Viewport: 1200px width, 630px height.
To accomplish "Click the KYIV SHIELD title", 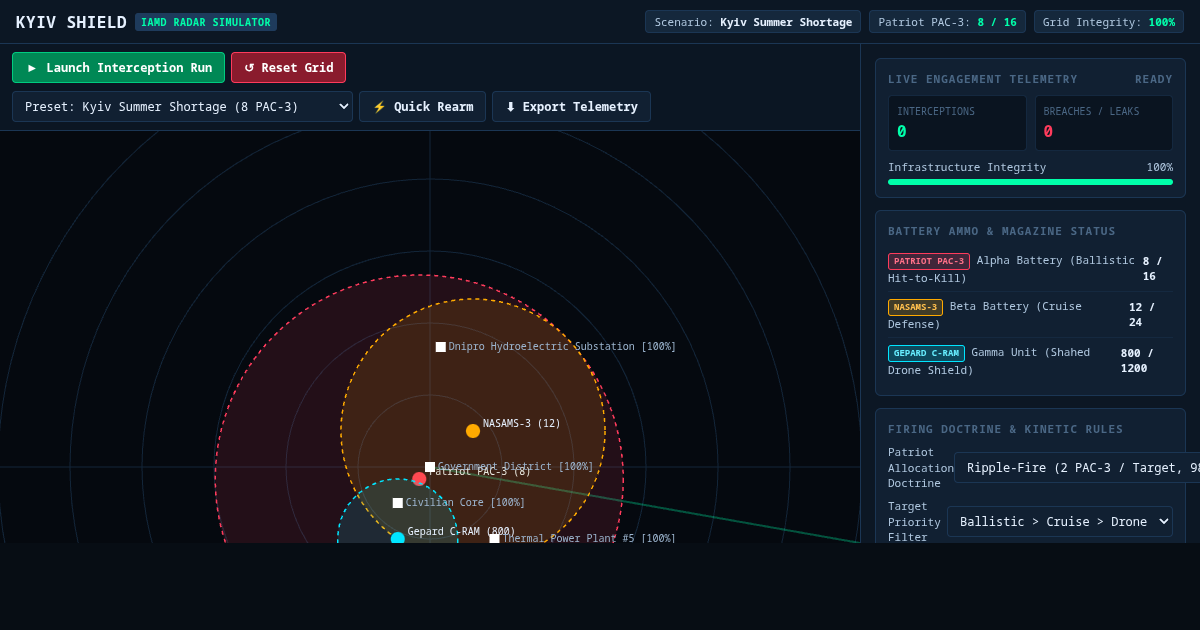I will pyautogui.click(x=71, y=22).
